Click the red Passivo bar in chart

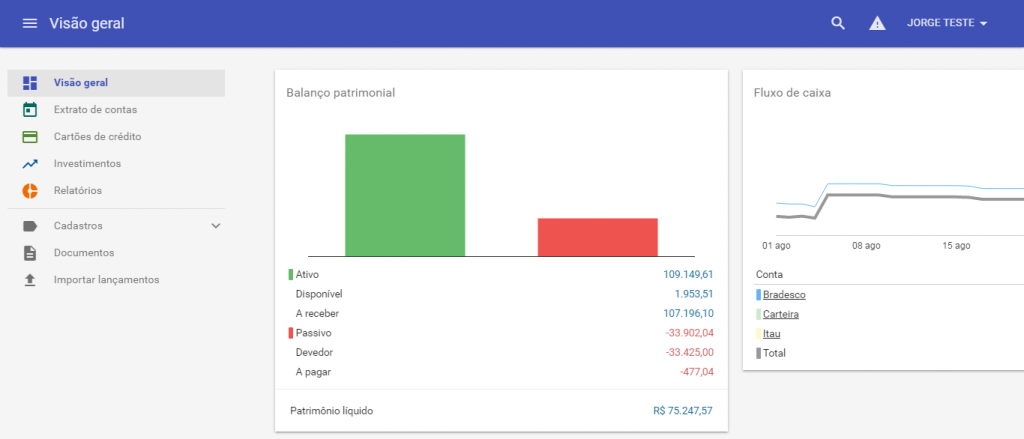[x=597, y=237]
